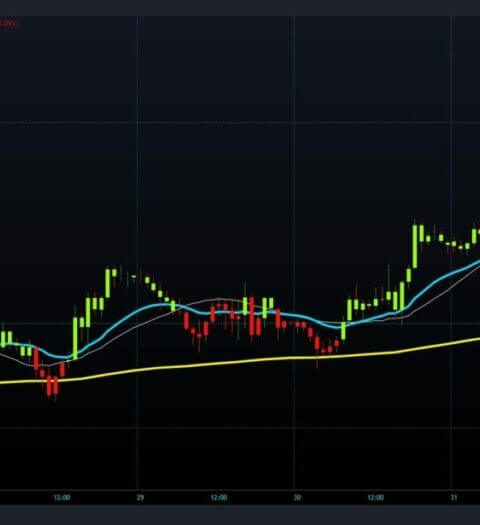
Task: Click the dark bottom bar below the time axis
Action: pos(240,515)
